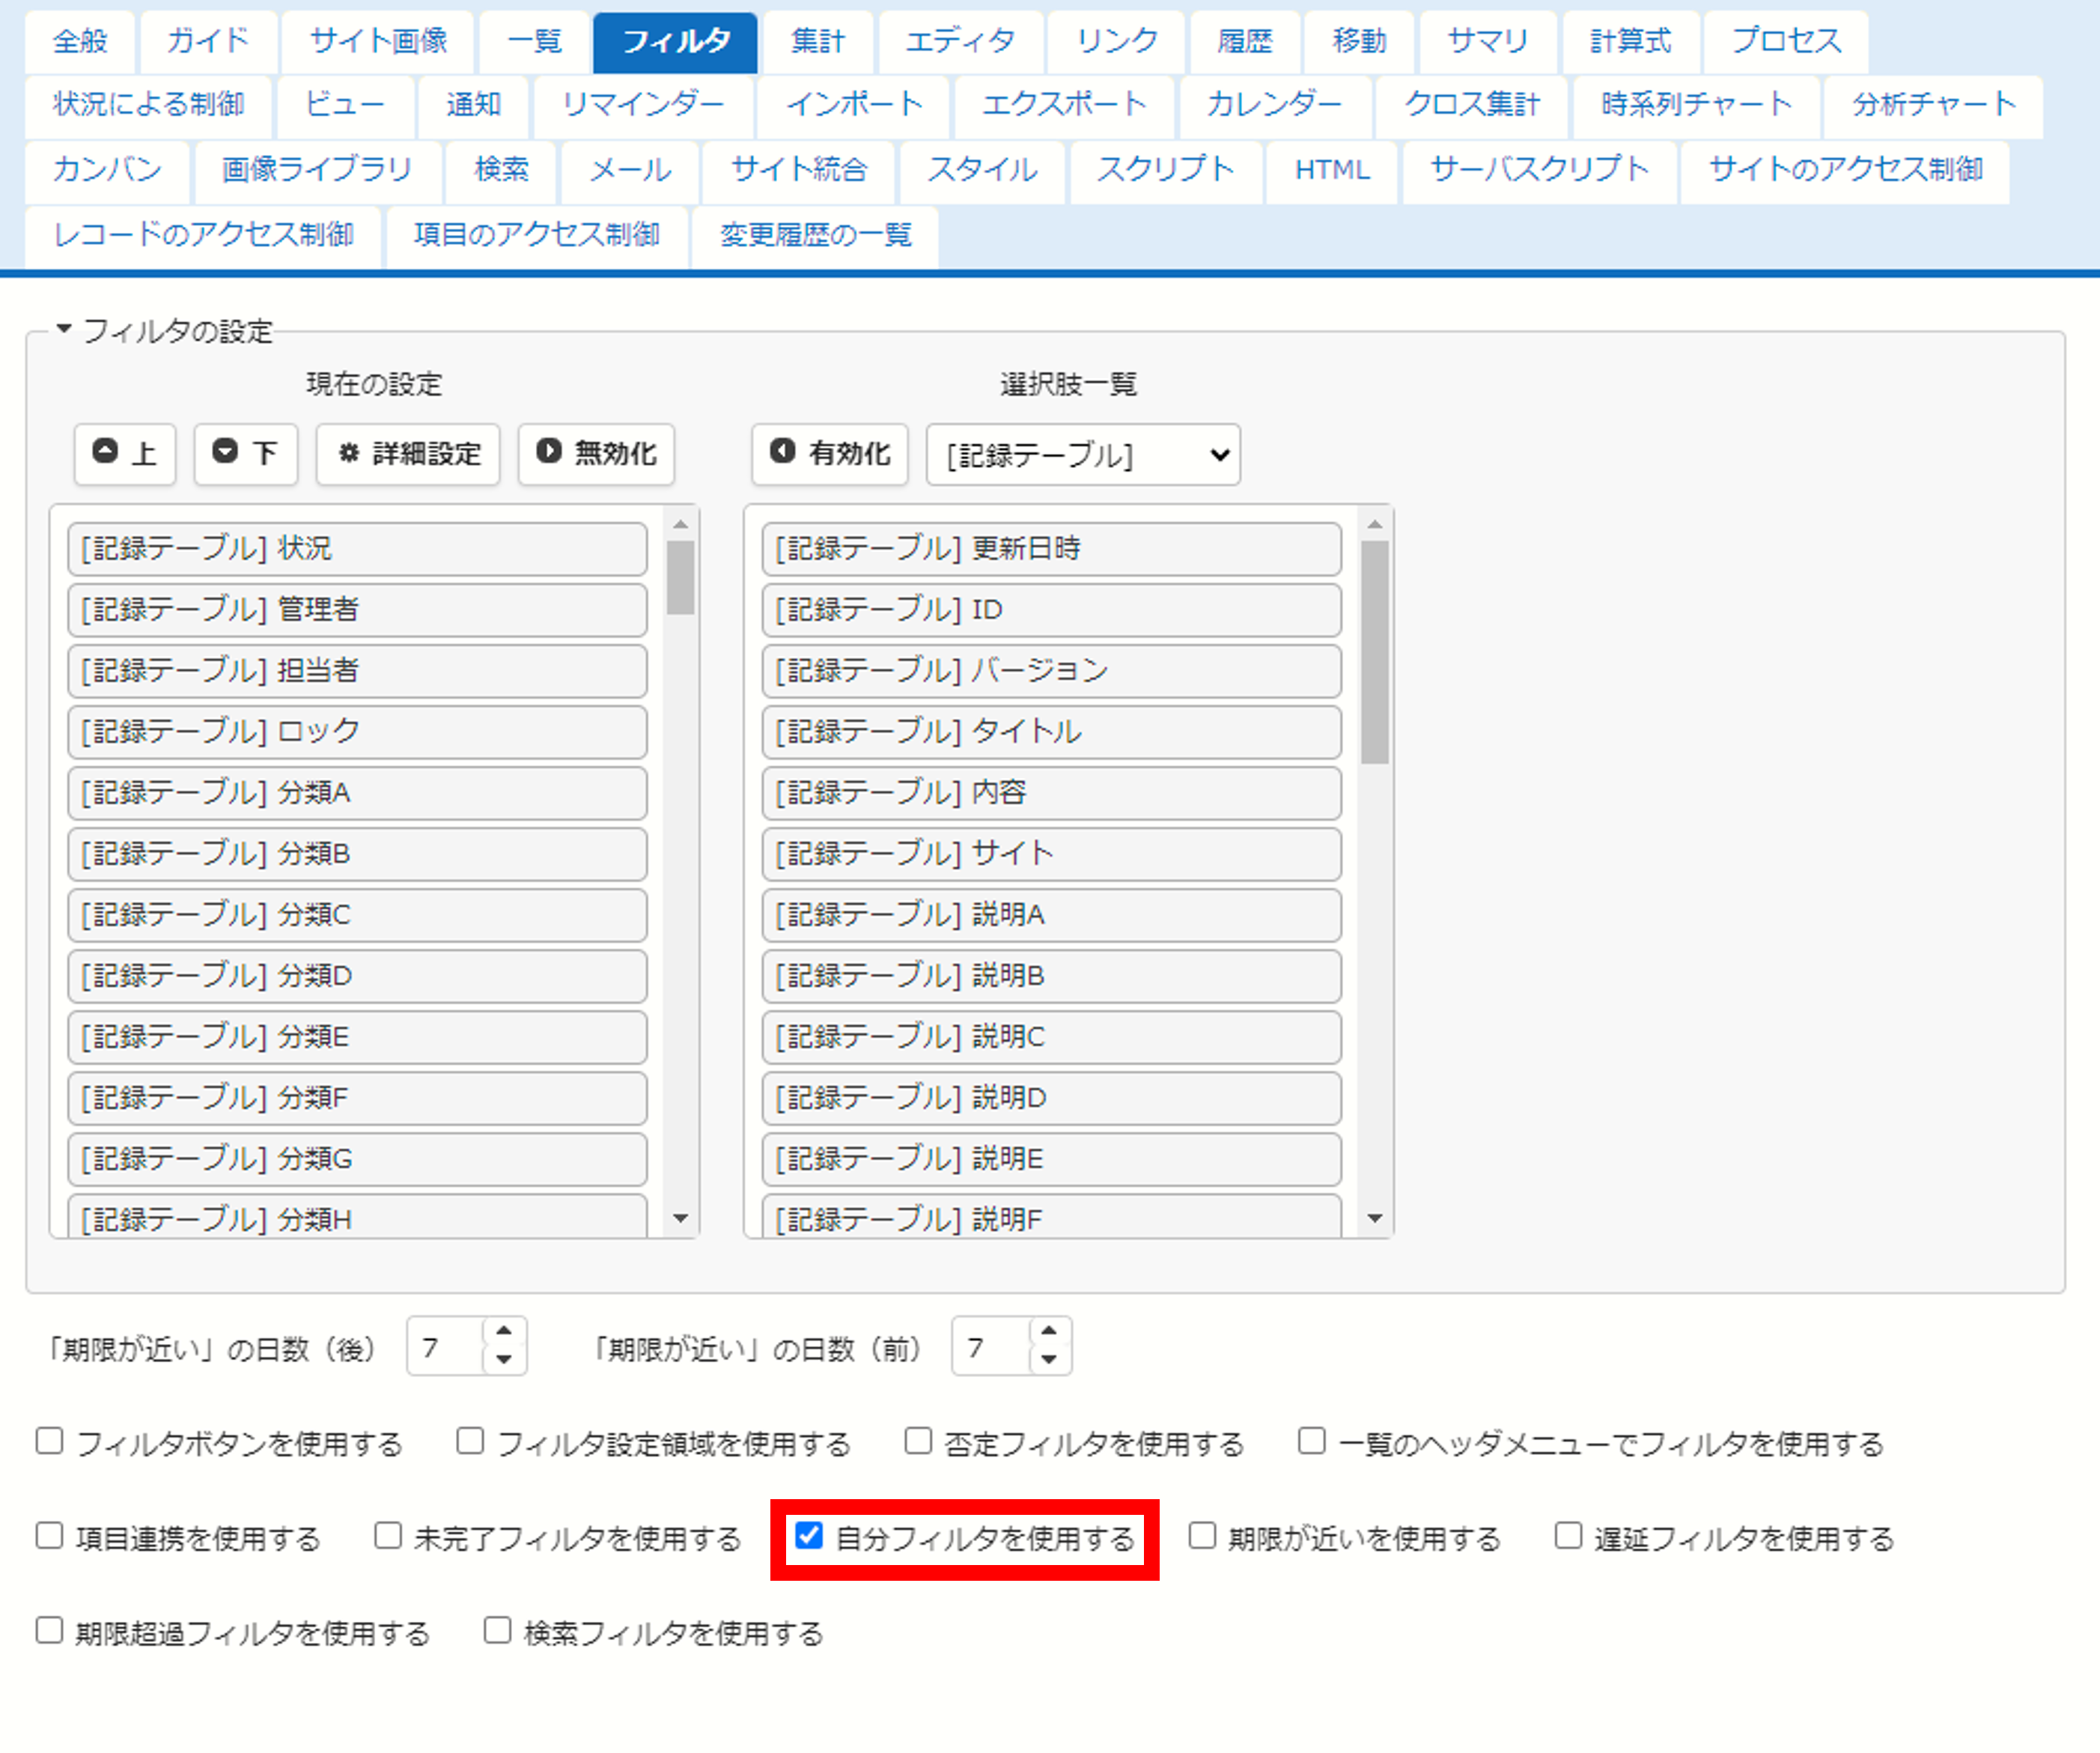Collapse the フィルタの設定 section
Screen dimensions: 2100x1753
pos(164,330)
